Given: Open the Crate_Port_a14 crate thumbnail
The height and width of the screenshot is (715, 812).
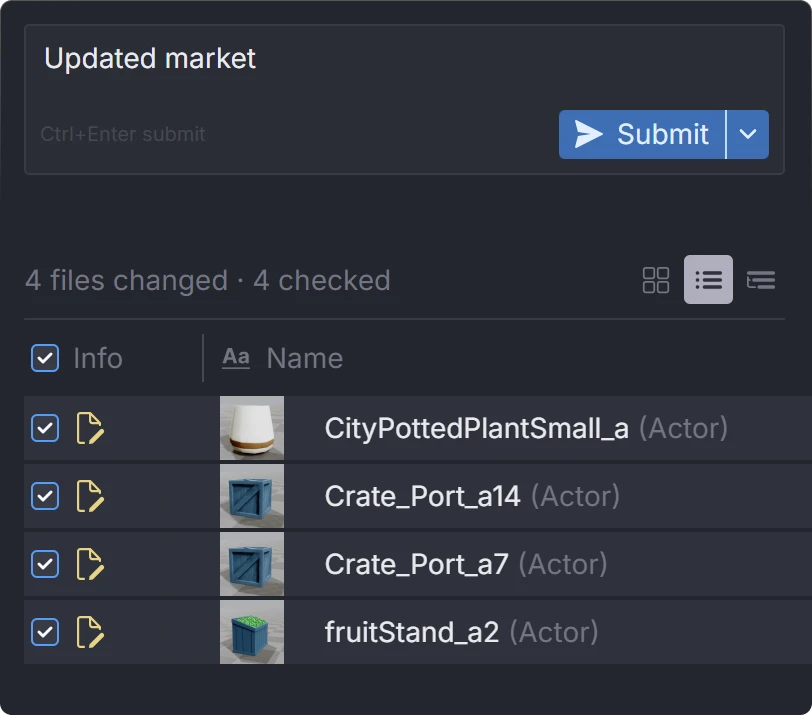Looking at the screenshot, I should 252,496.
